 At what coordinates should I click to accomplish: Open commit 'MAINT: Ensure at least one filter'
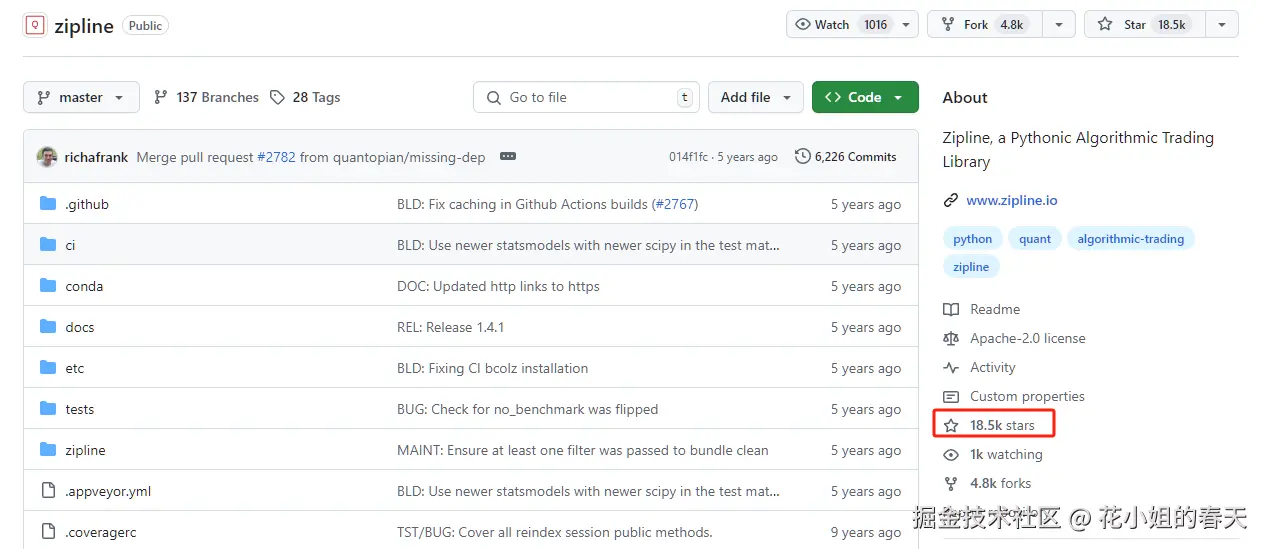[583, 450]
